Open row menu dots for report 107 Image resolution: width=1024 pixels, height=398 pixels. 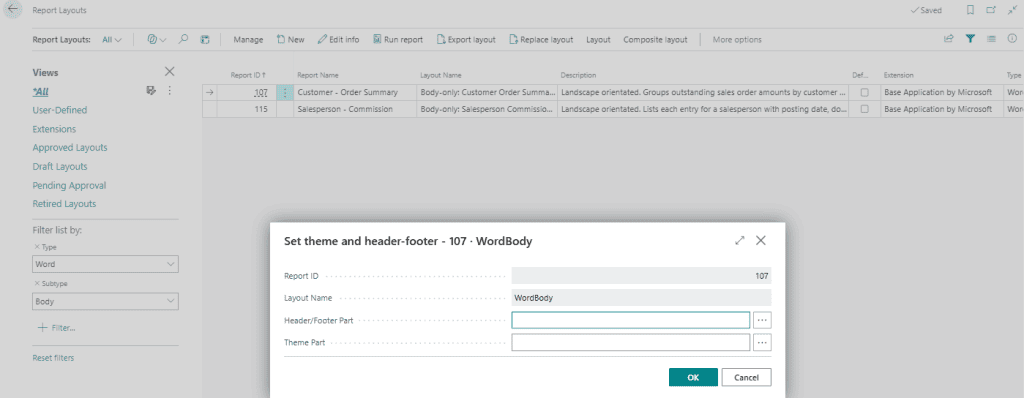(x=285, y=93)
